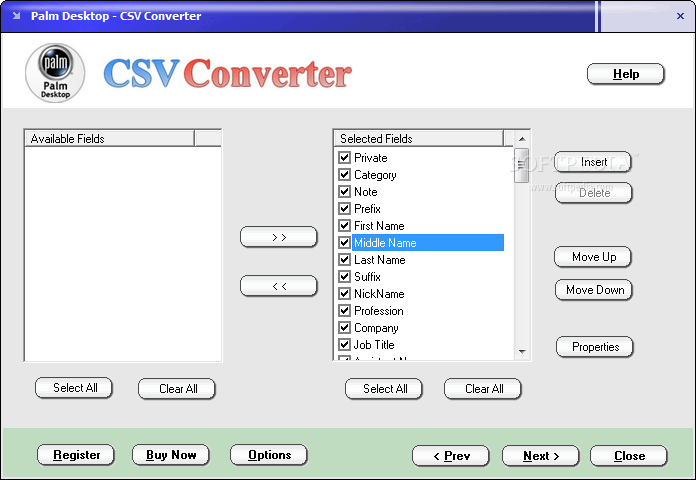The height and width of the screenshot is (480, 696).
Task: Uncheck the Job Title checkbox
Action: tap(344, 344)
